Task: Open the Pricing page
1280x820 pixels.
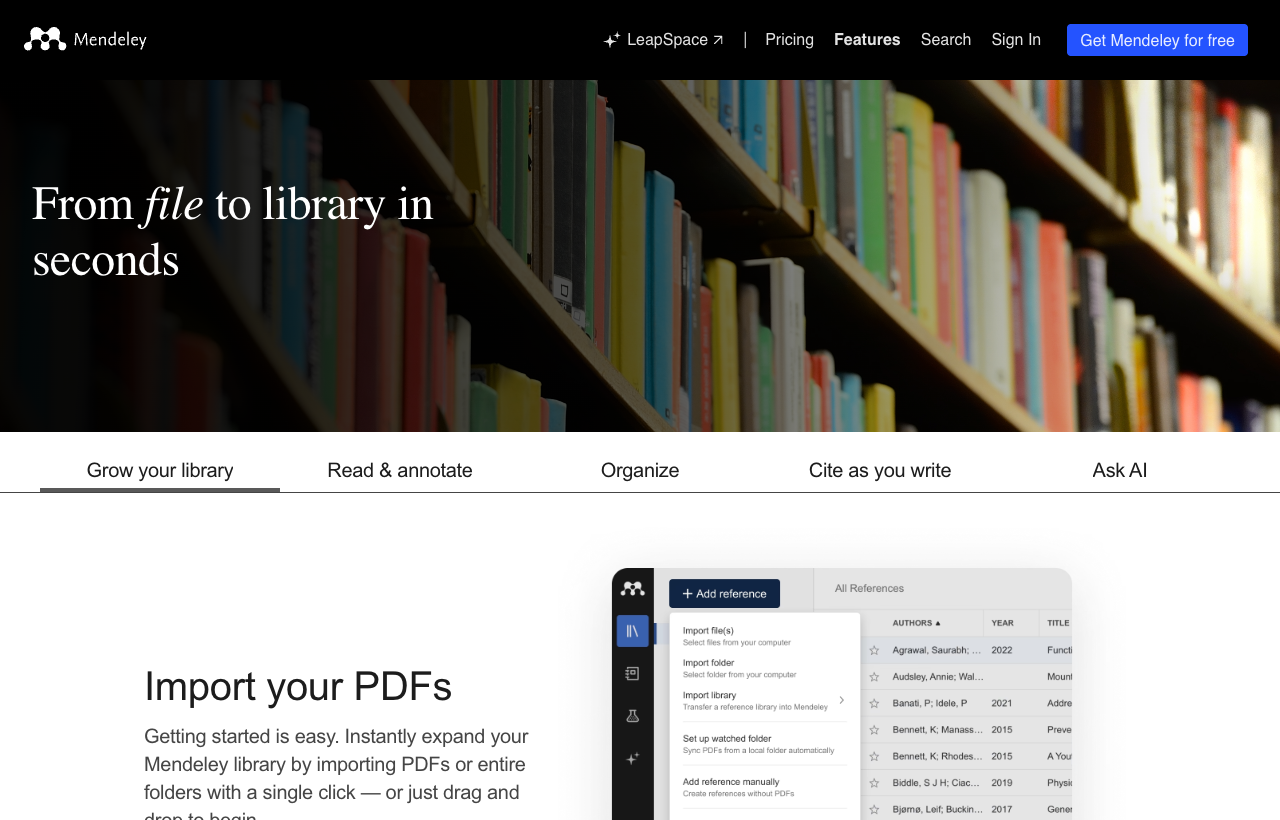Action: (x=789, y=39)
